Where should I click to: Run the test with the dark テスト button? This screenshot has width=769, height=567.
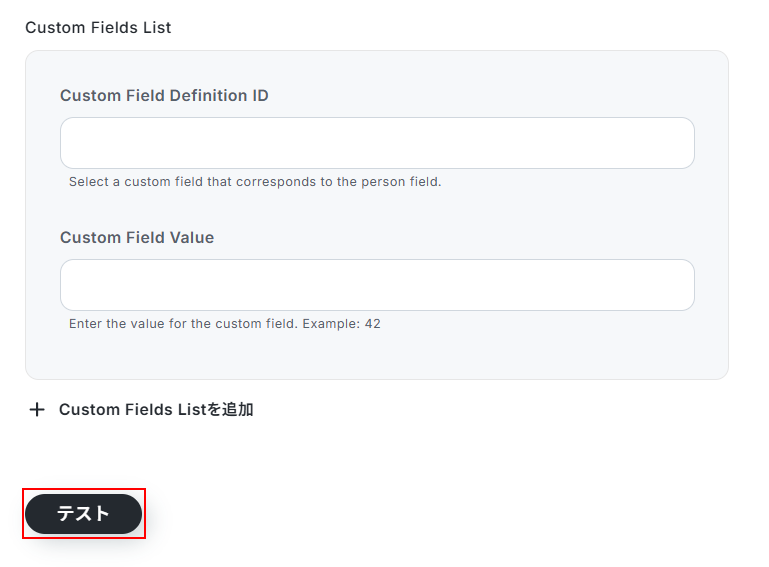point(84,514)
